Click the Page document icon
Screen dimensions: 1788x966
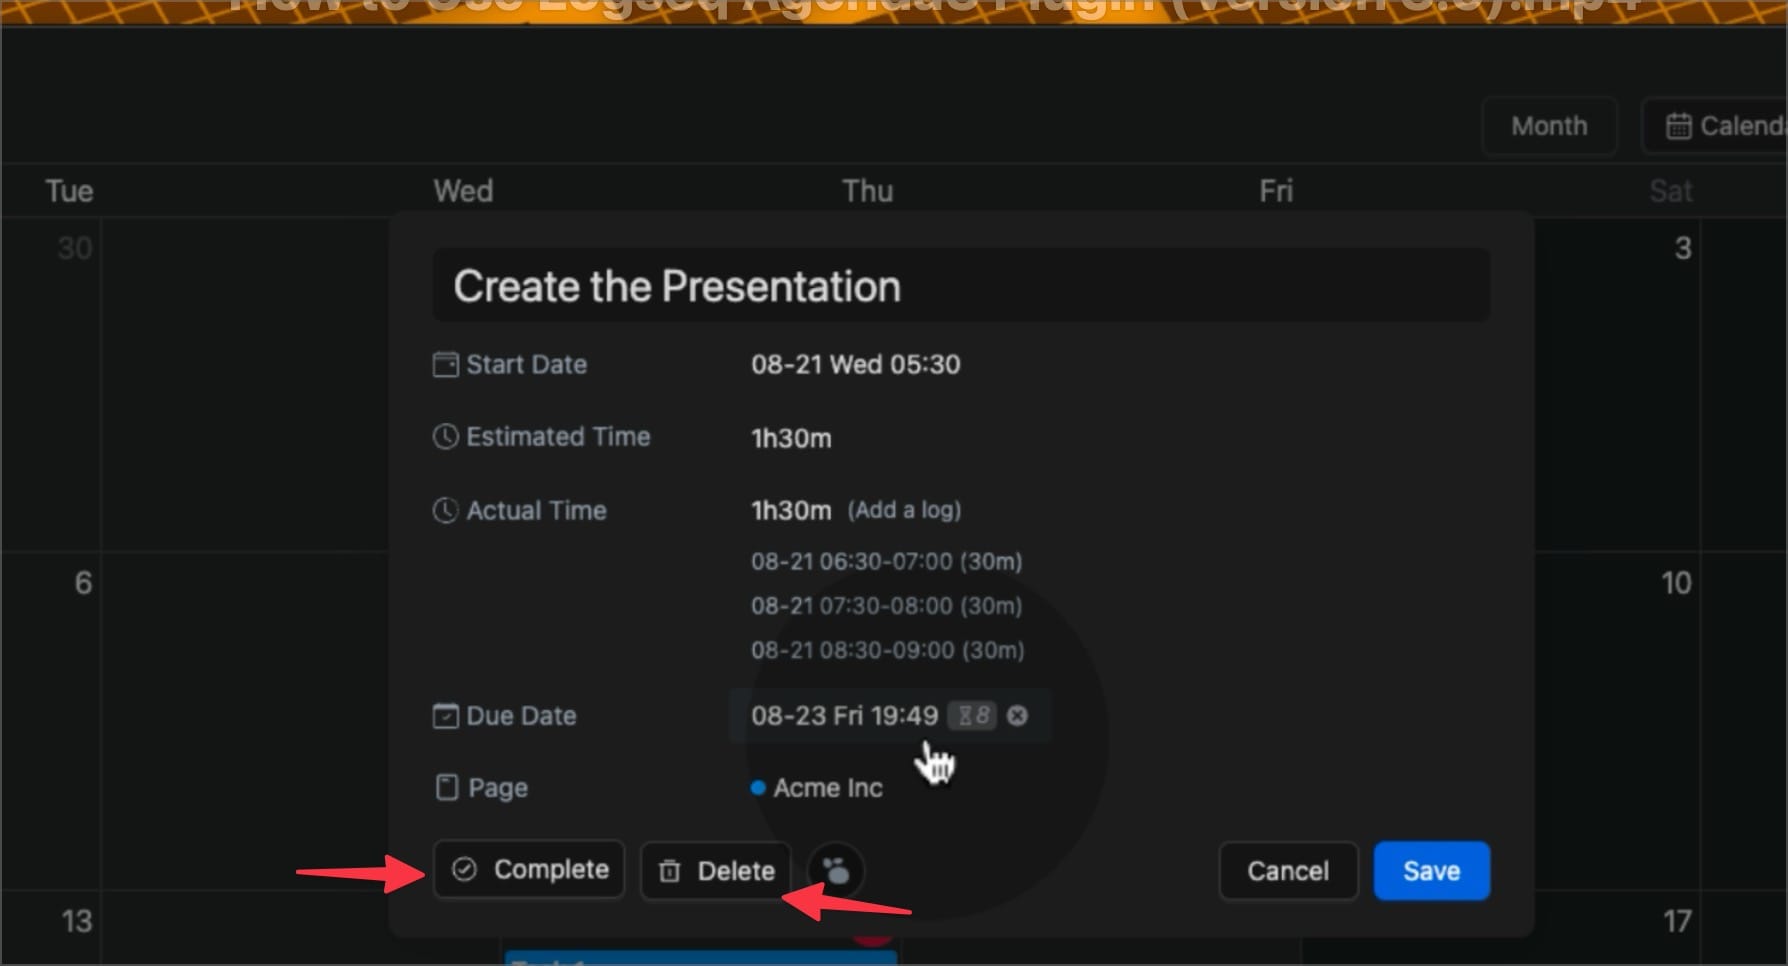(447, 788)
